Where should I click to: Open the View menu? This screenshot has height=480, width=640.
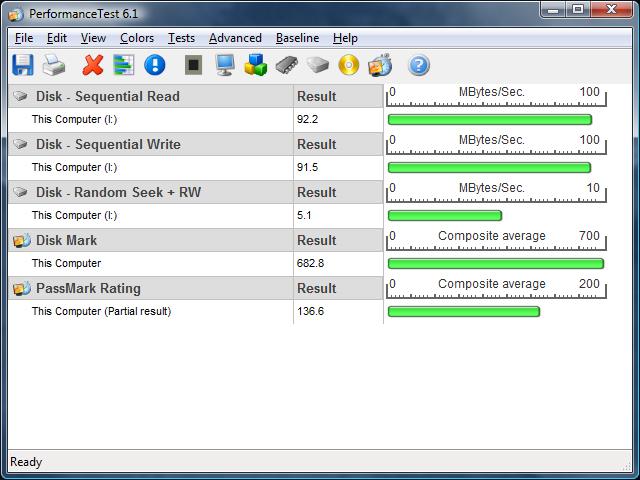pyautogui.click(x=93, y=38)
